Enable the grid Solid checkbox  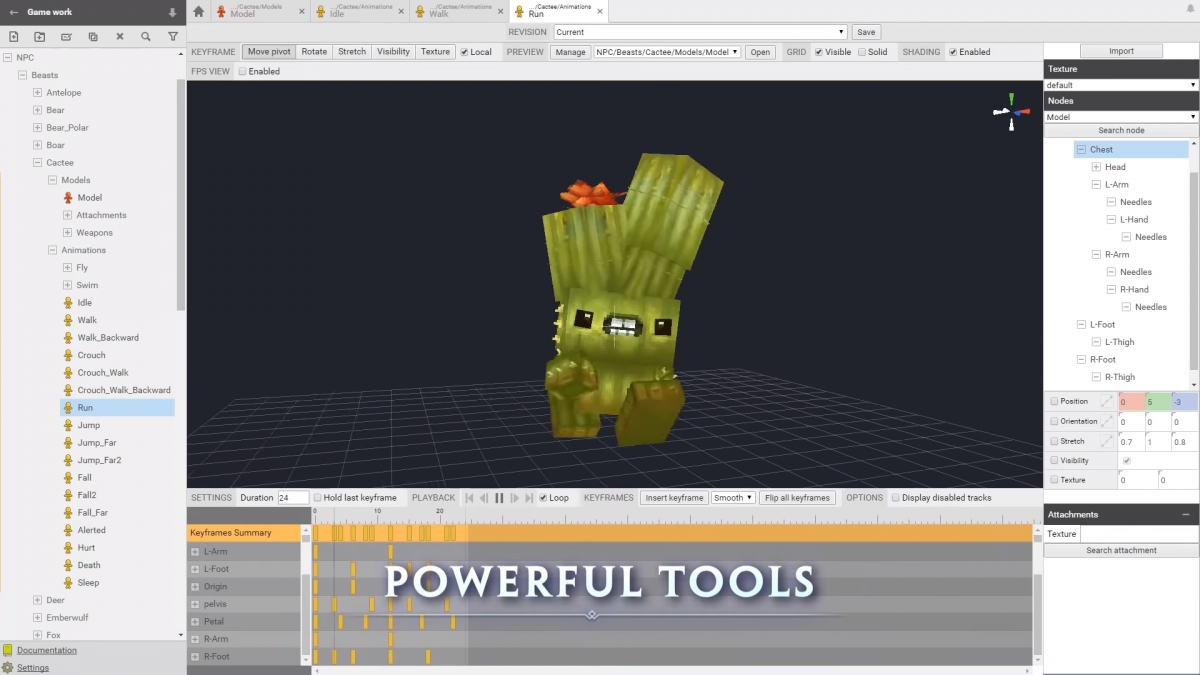click(x=862, y=52)
